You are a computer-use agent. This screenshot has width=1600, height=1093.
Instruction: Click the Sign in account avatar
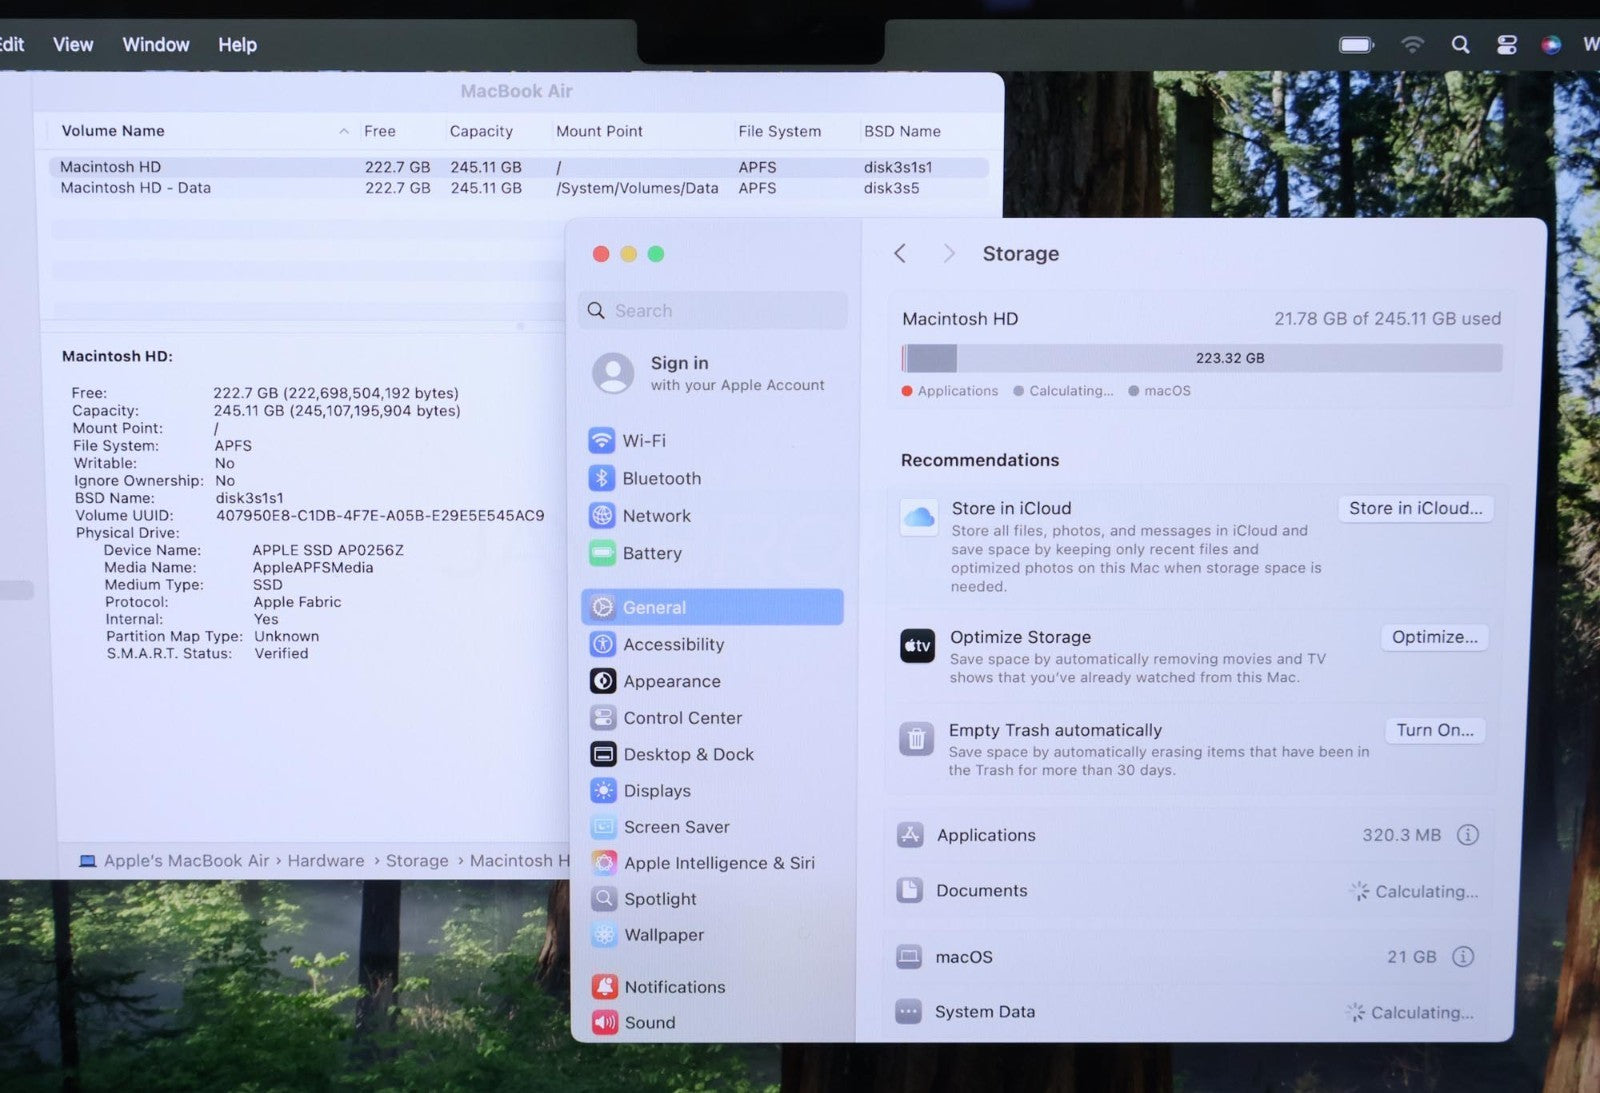(x=613, y=373)
